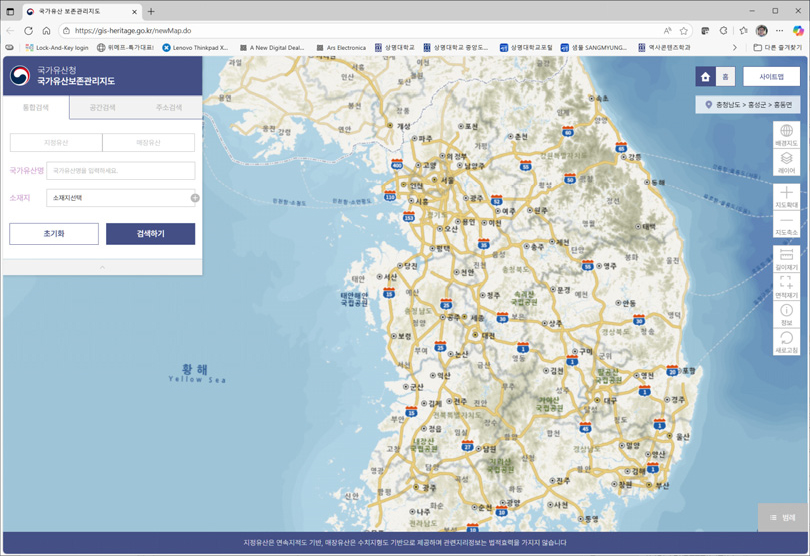The width and height of the screenshot is (810, 556).
Task: Select the 면적재기 area measuring tool
Action: point(786,287)
